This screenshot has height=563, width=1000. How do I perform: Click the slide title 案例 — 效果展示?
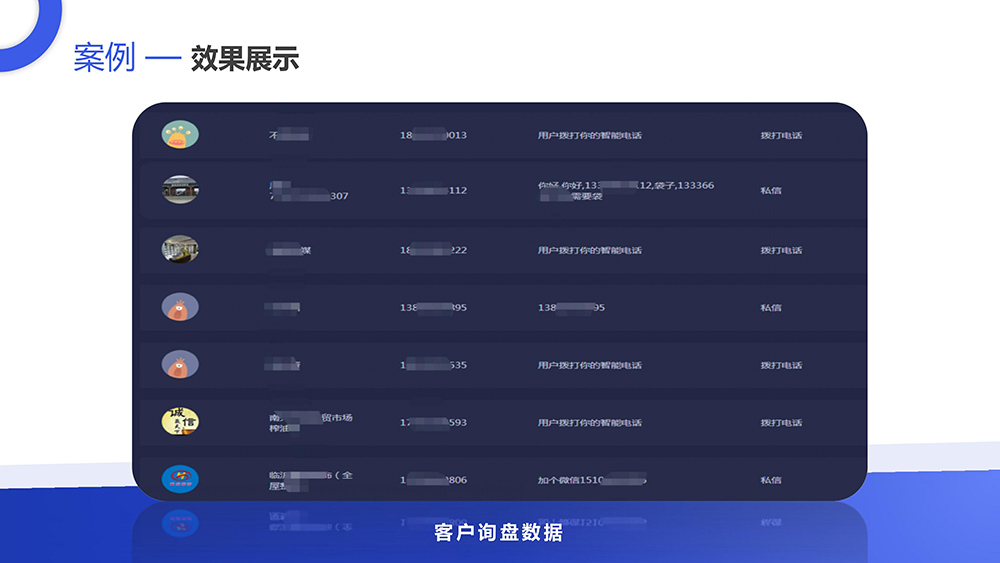click(186, 59)
